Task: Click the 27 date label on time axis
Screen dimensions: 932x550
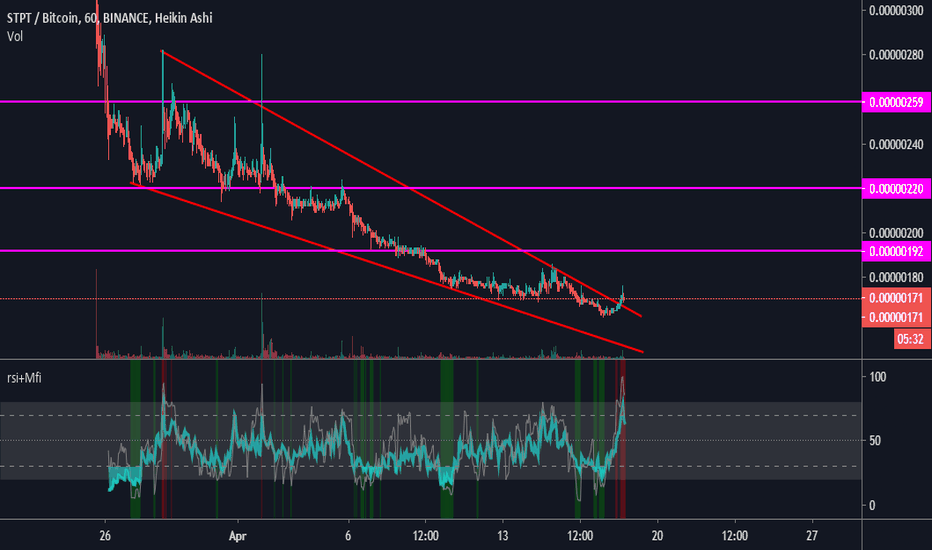Action: point(812,535)
